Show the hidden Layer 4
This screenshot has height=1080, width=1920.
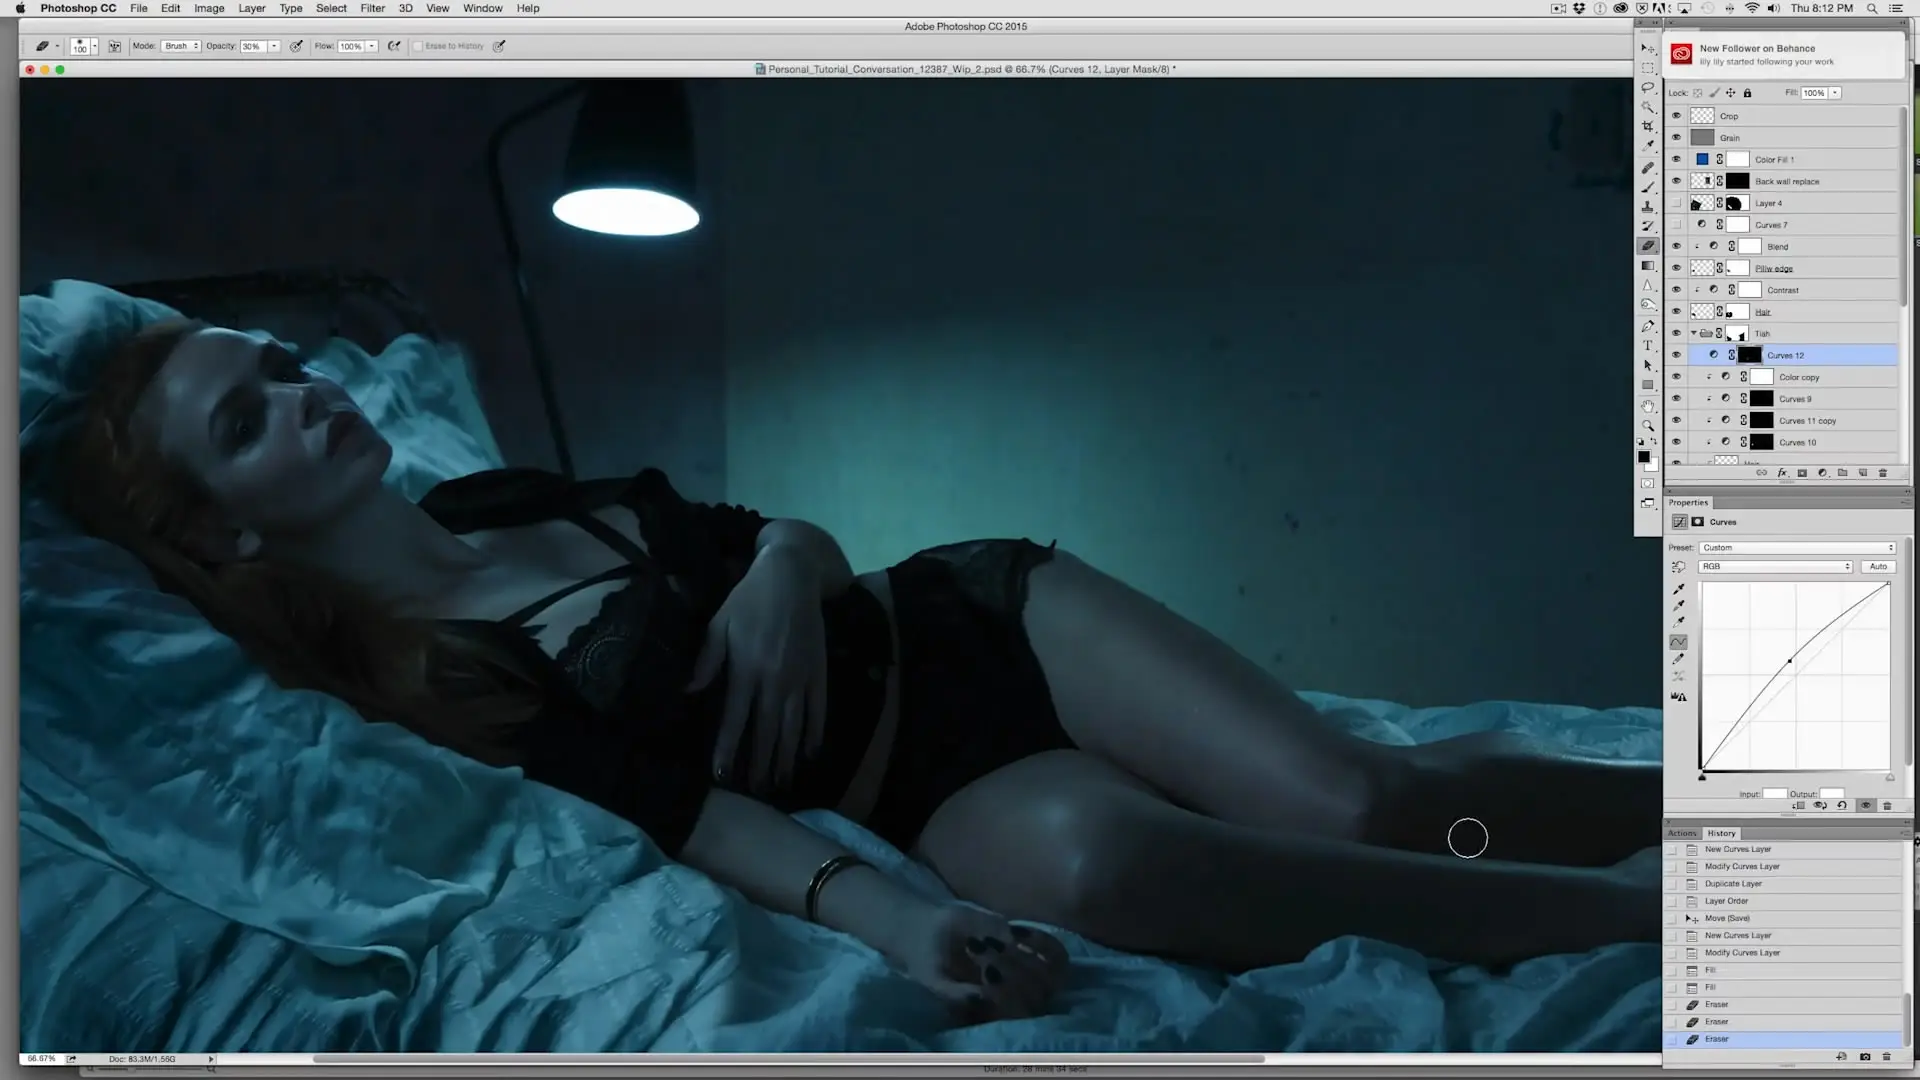1676,203
